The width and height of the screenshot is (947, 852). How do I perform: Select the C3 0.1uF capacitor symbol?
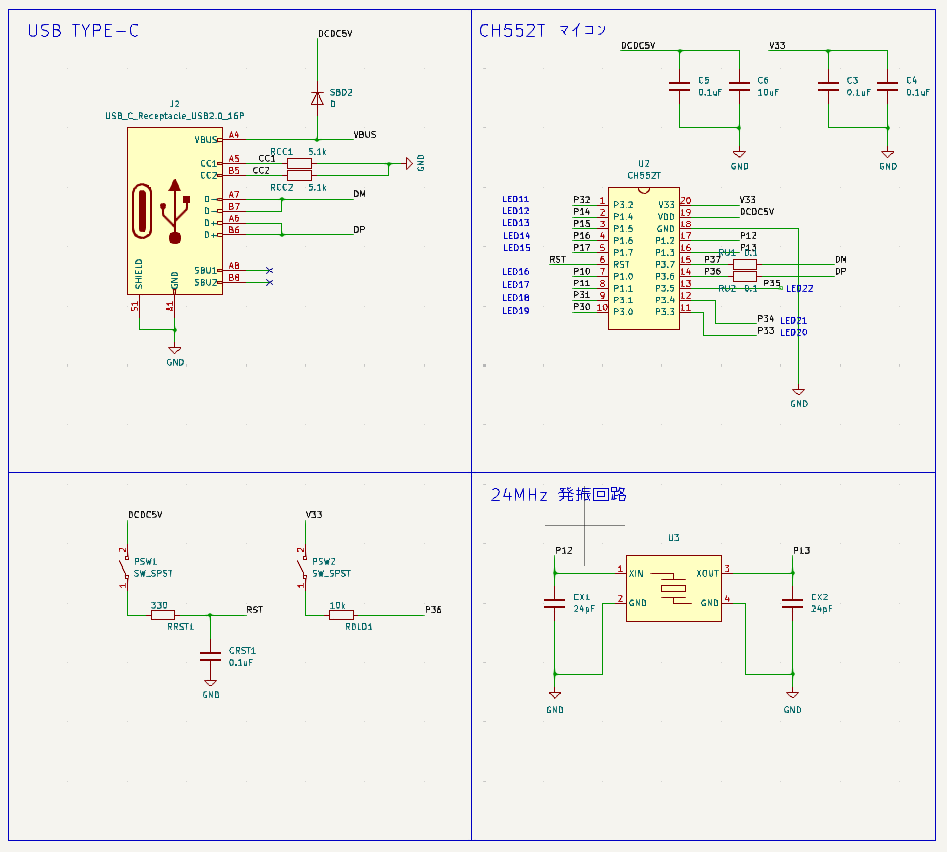[x=828, y=86]
